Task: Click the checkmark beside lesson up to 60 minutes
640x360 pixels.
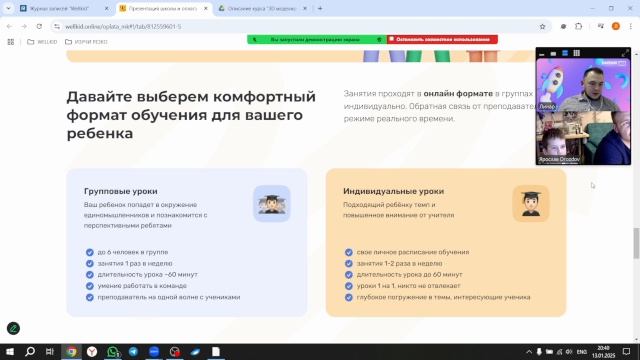Action: [x=349, y=275]
